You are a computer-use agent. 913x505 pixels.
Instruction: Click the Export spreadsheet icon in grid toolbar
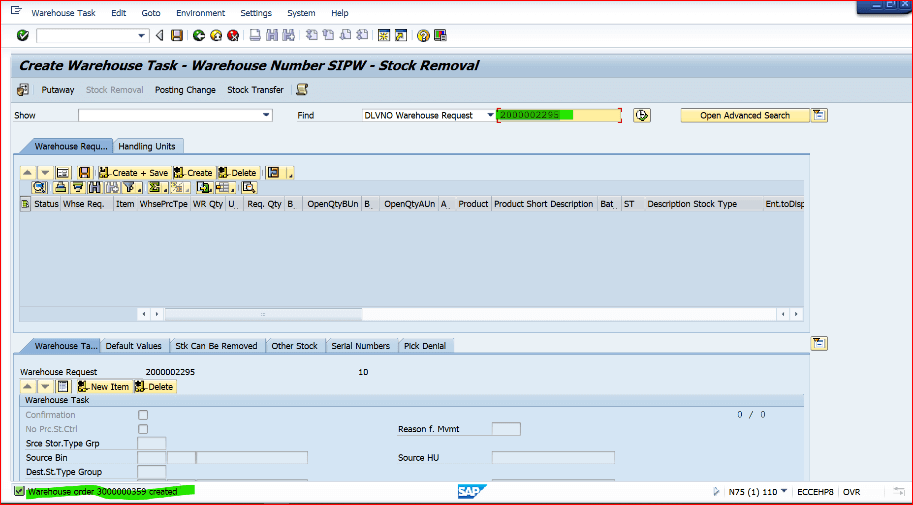tap(204, 188)
